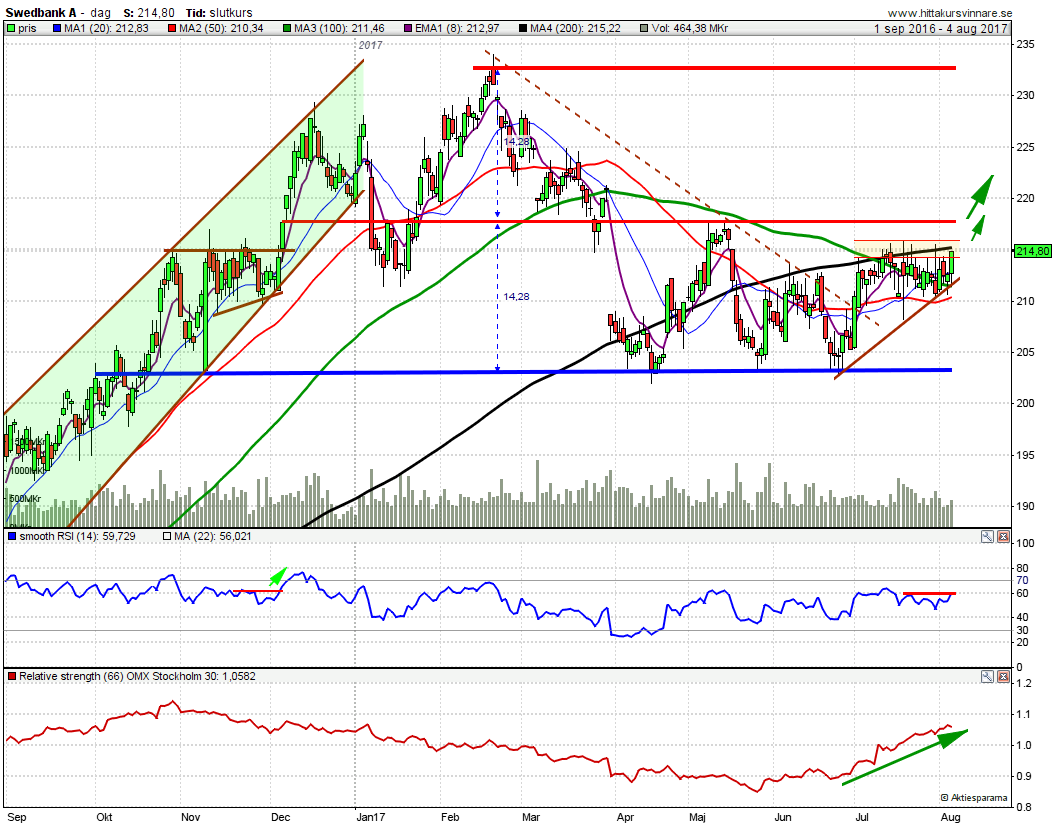1055x830 pixels.
Task: Click the blue 70 RSI axis label
Action: [1022, 580]
